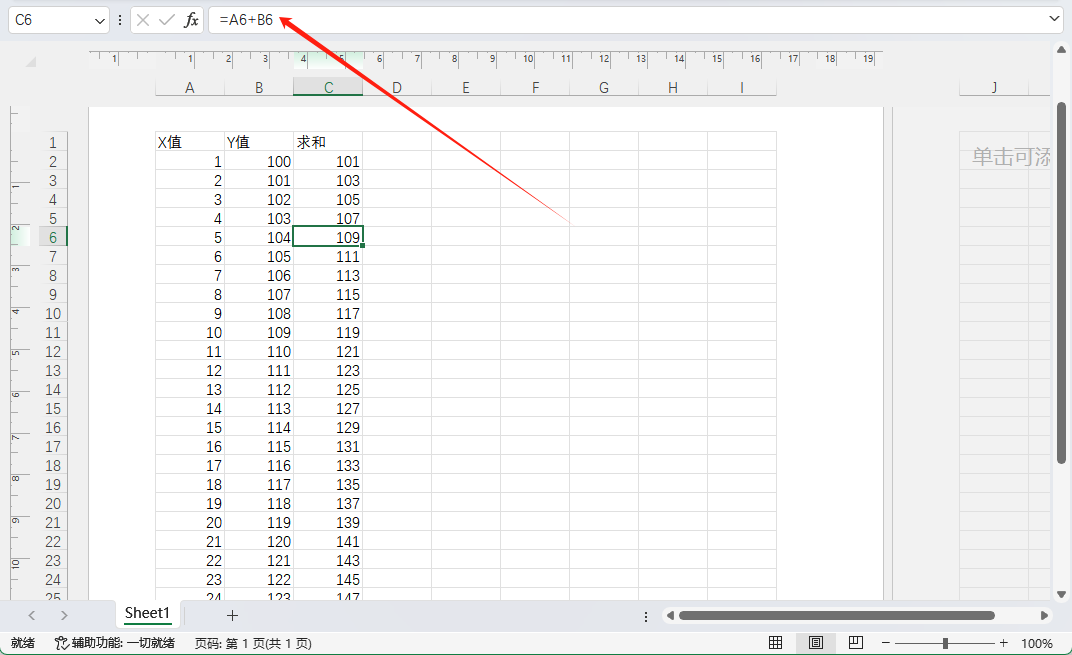Click the zoom slider handle
The height and width of the screenshot is (655, 1072).
[945, 643]
